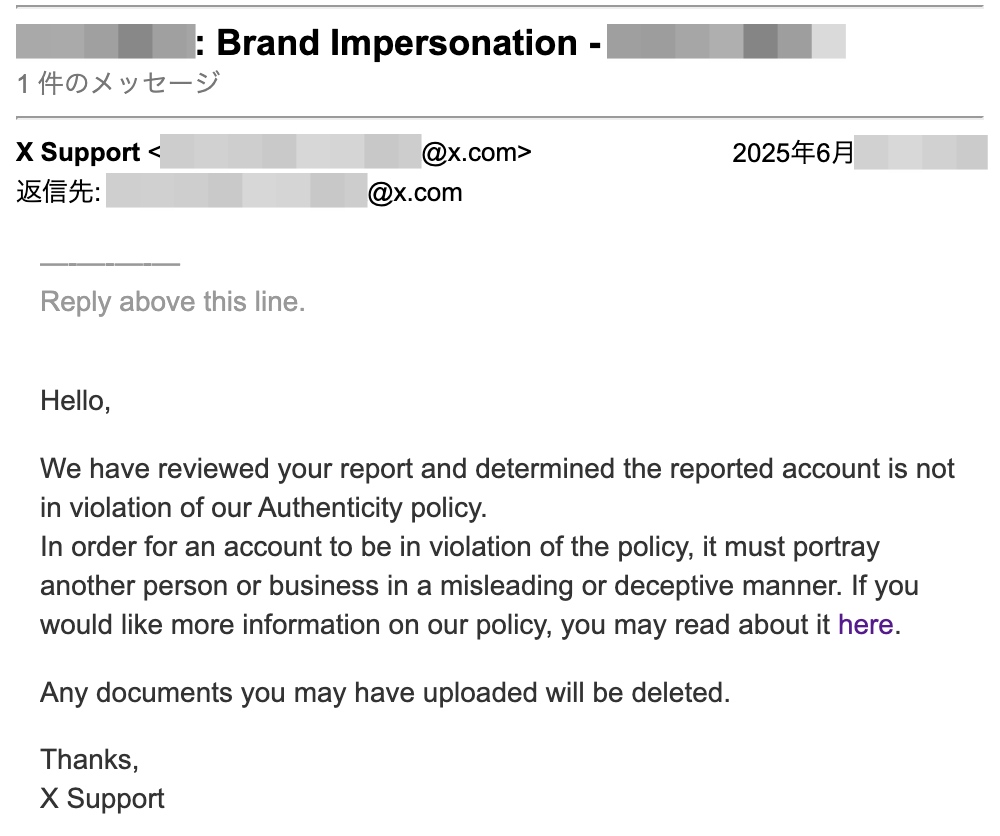Click the "X Support" signature at bottom
This screenshot has width=1000, height=836.
pyautogui.click(x=102, y=798)
